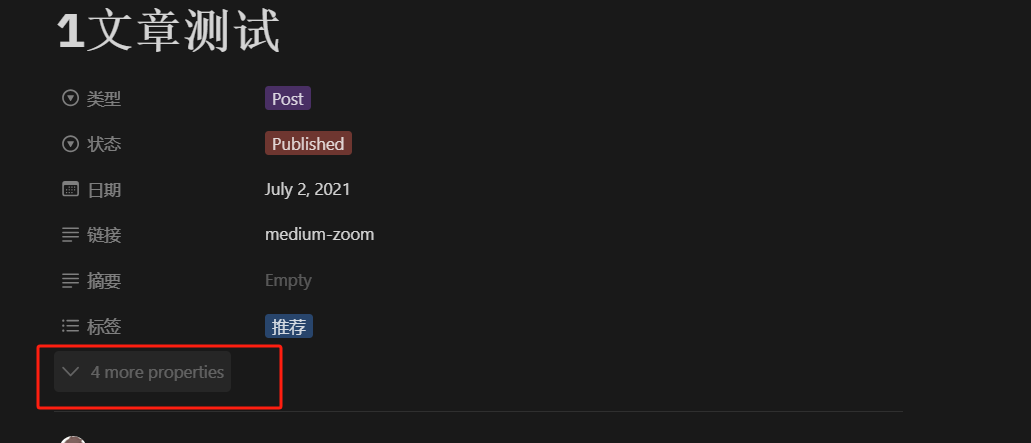Show hidden properties via "4 more properties" text
The height and width of the screenshot is (443, 1031).
(157, 372)
